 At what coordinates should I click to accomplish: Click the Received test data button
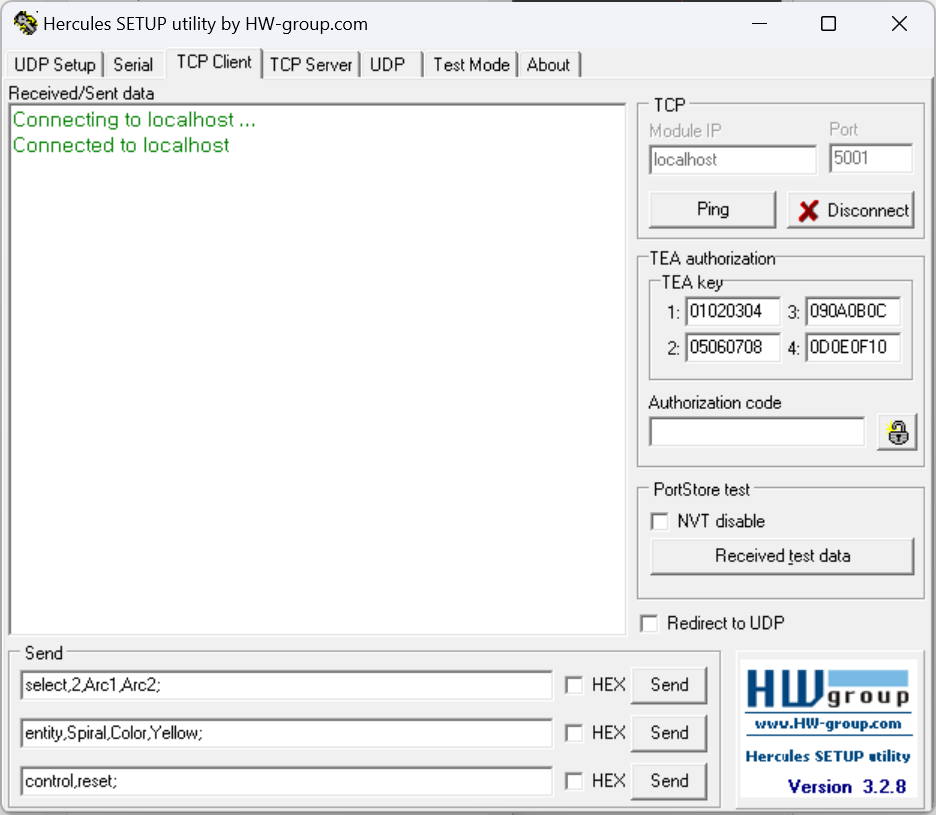click(782, 556)
